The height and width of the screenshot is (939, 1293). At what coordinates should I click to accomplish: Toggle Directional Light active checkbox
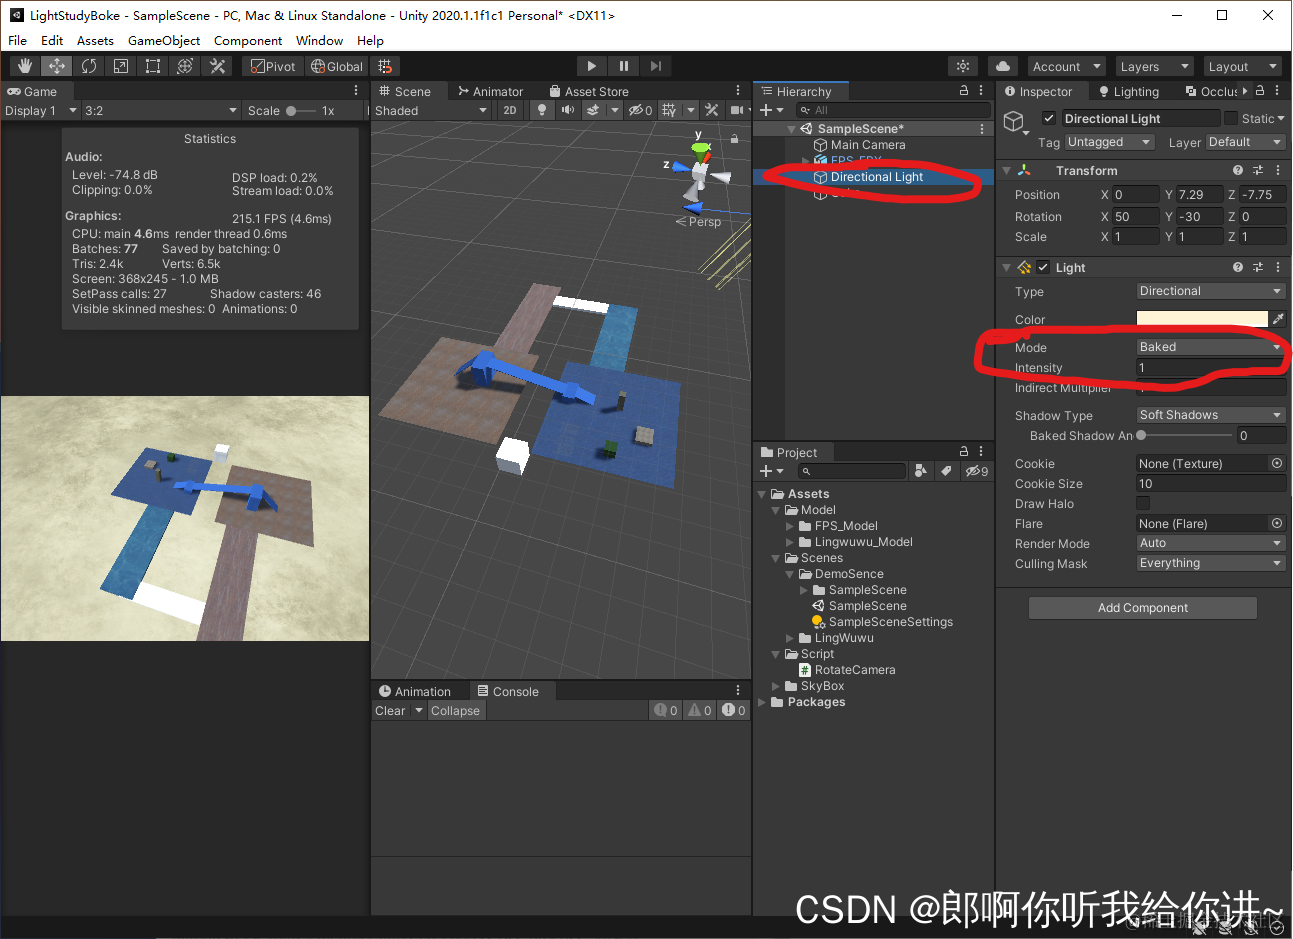click(x=1049, y=118)
